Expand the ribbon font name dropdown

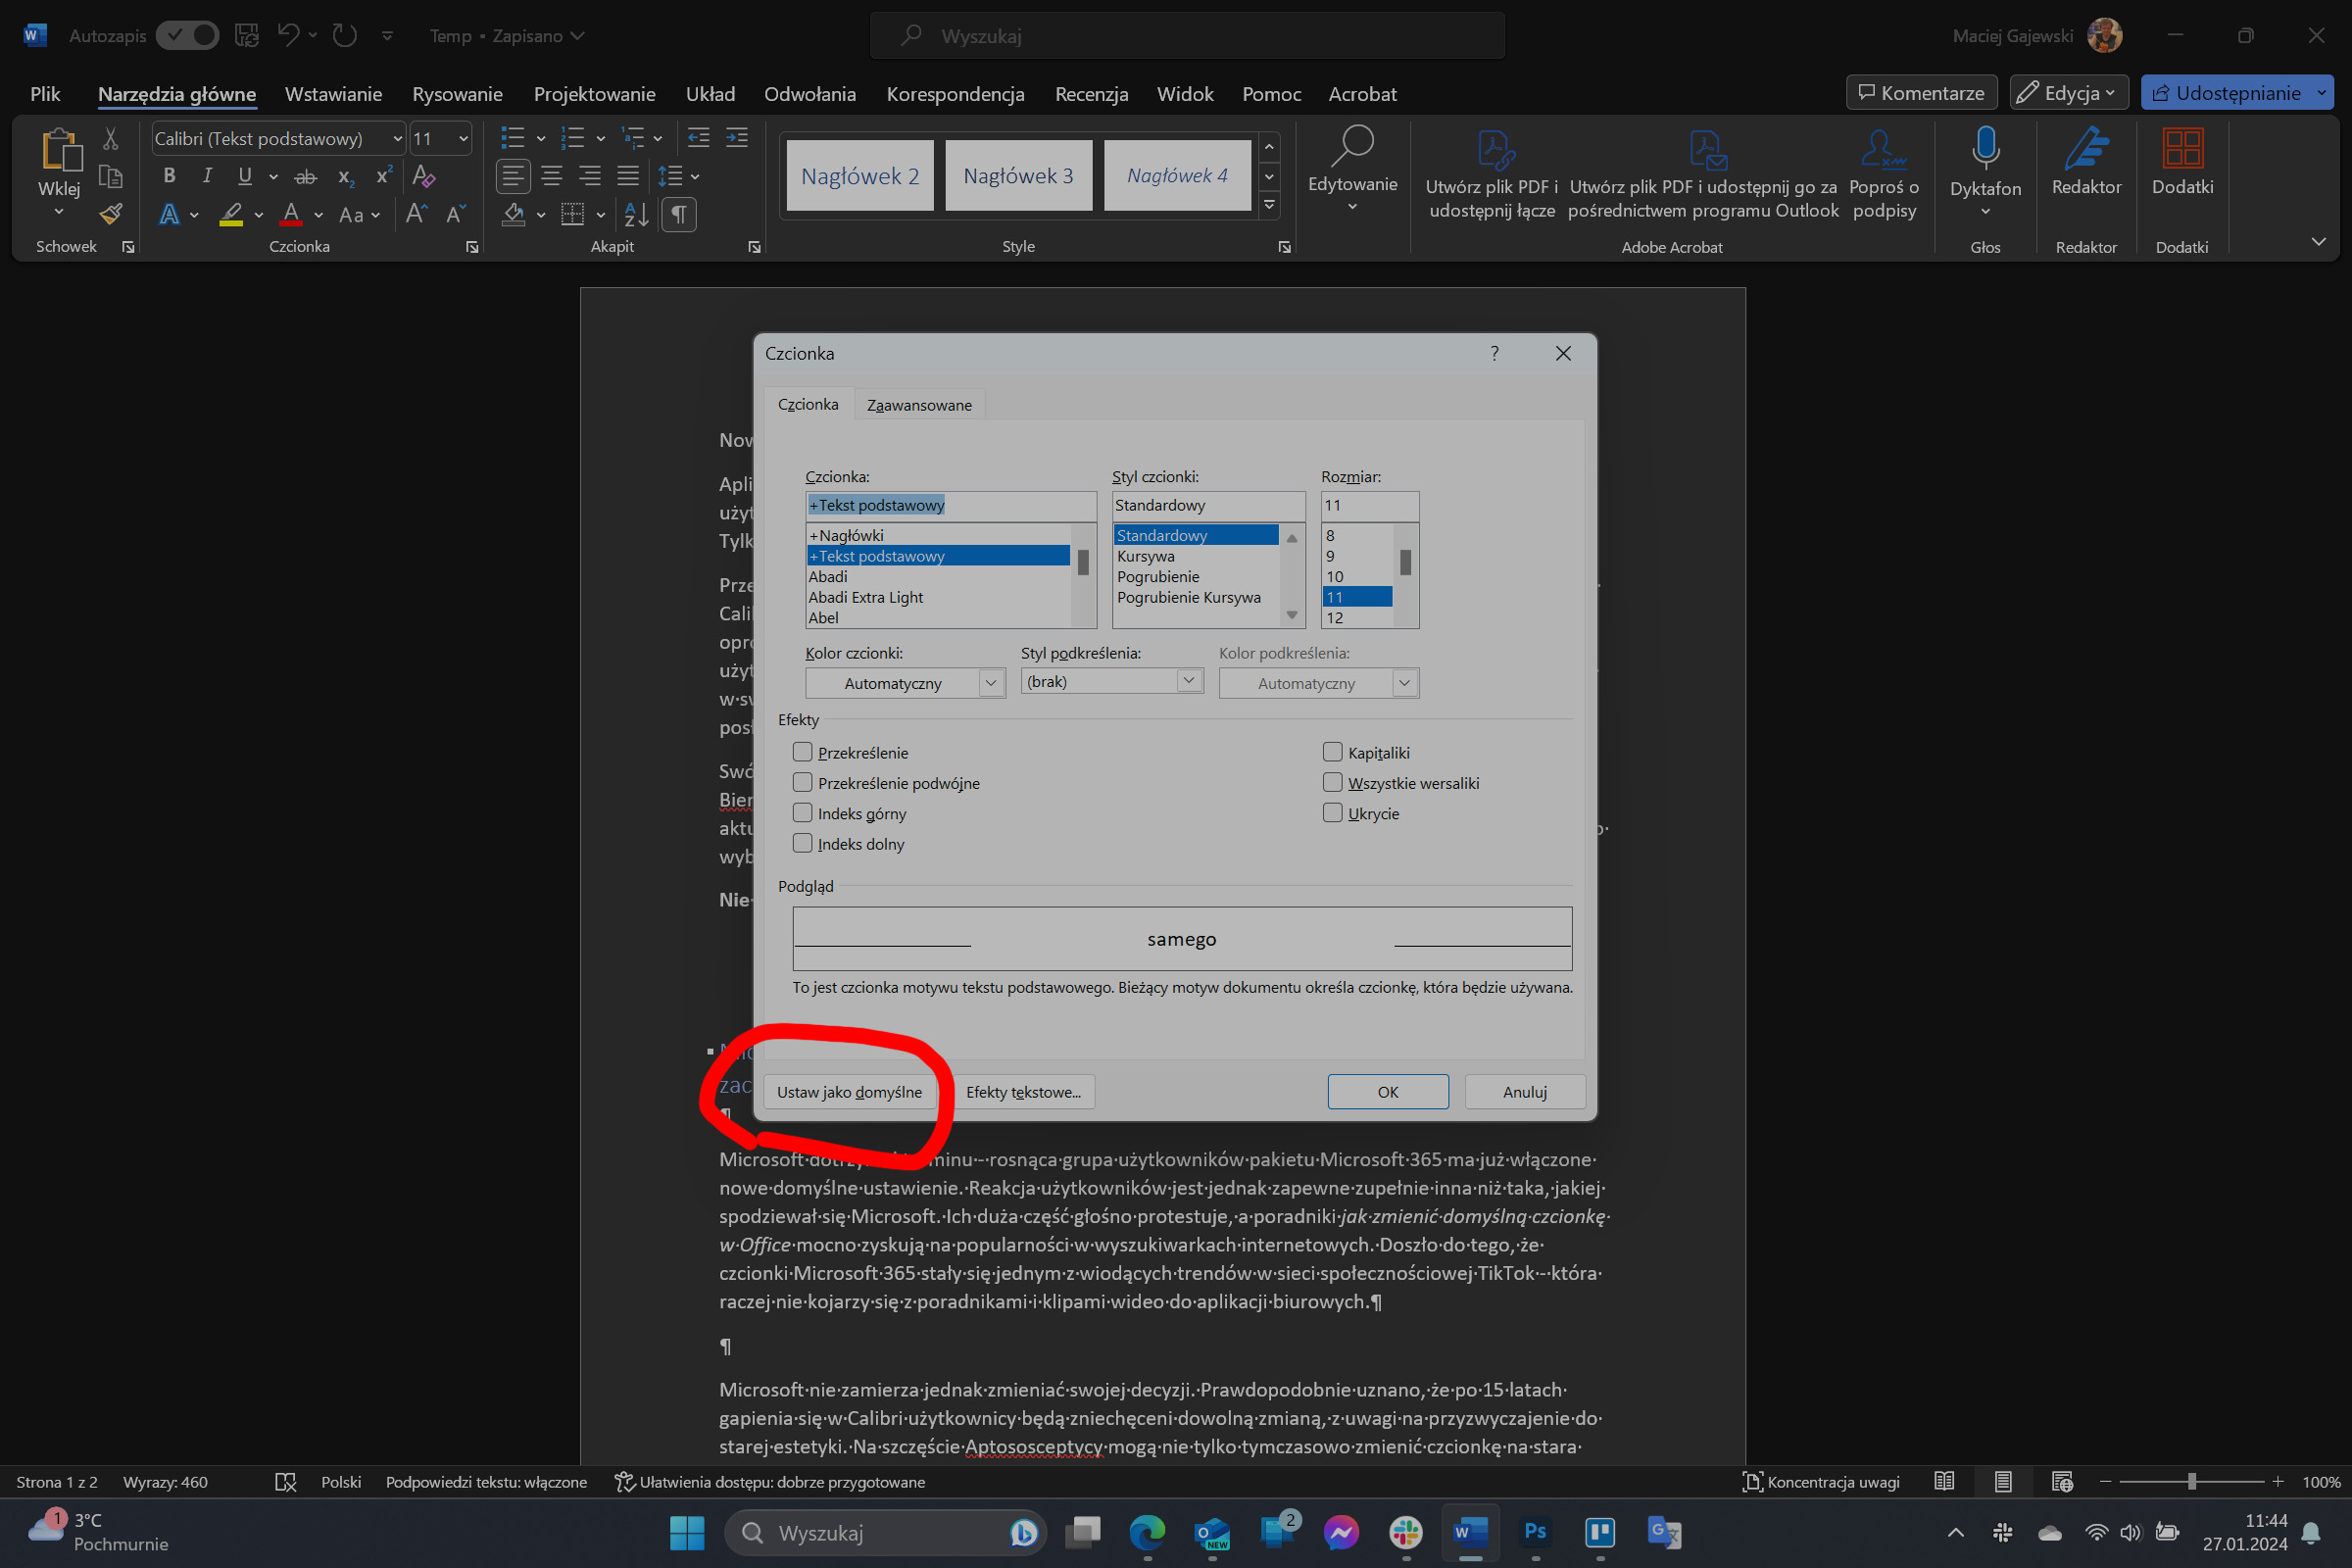pyautogui.click(x=397, y=139)
